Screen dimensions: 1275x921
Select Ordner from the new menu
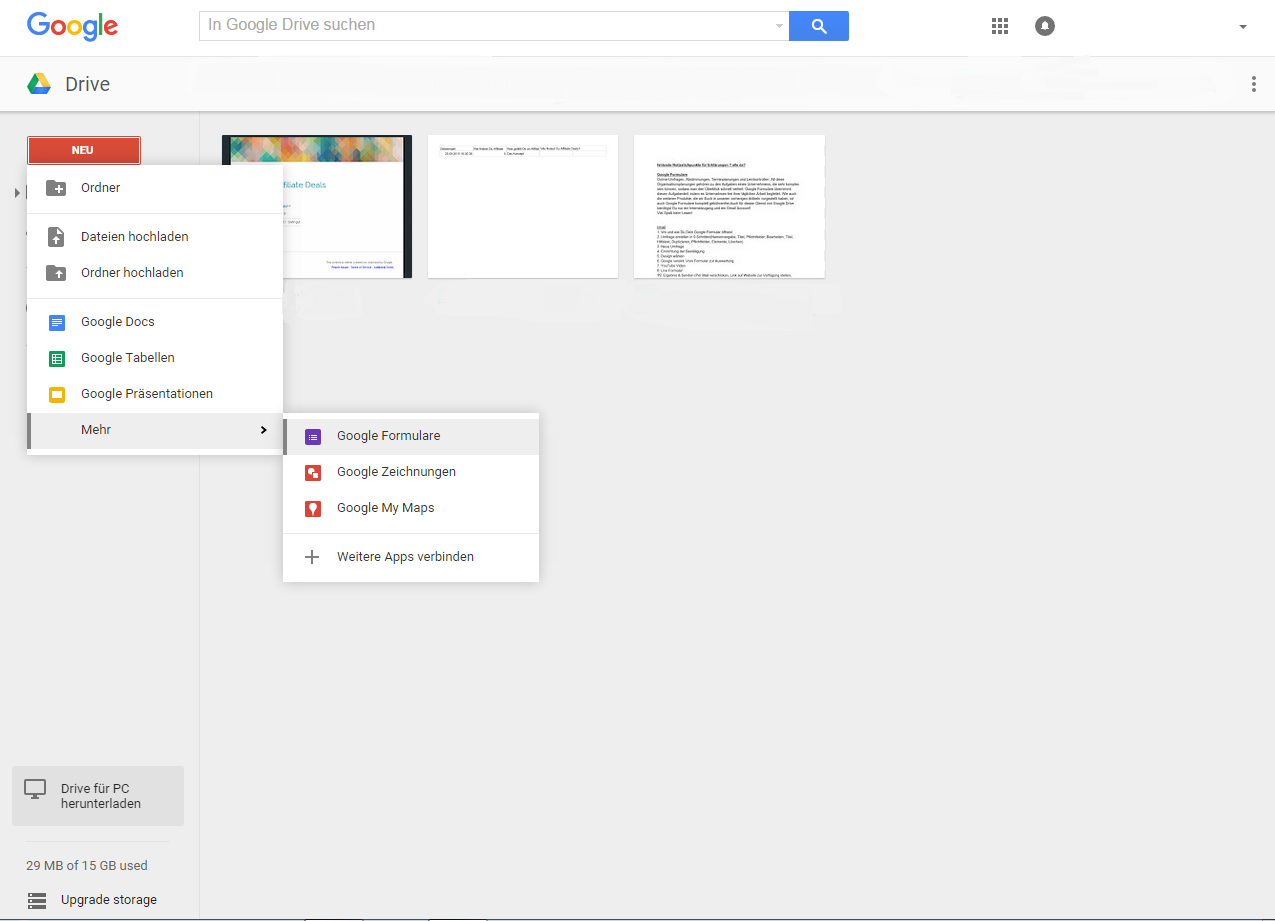(155, 187)
